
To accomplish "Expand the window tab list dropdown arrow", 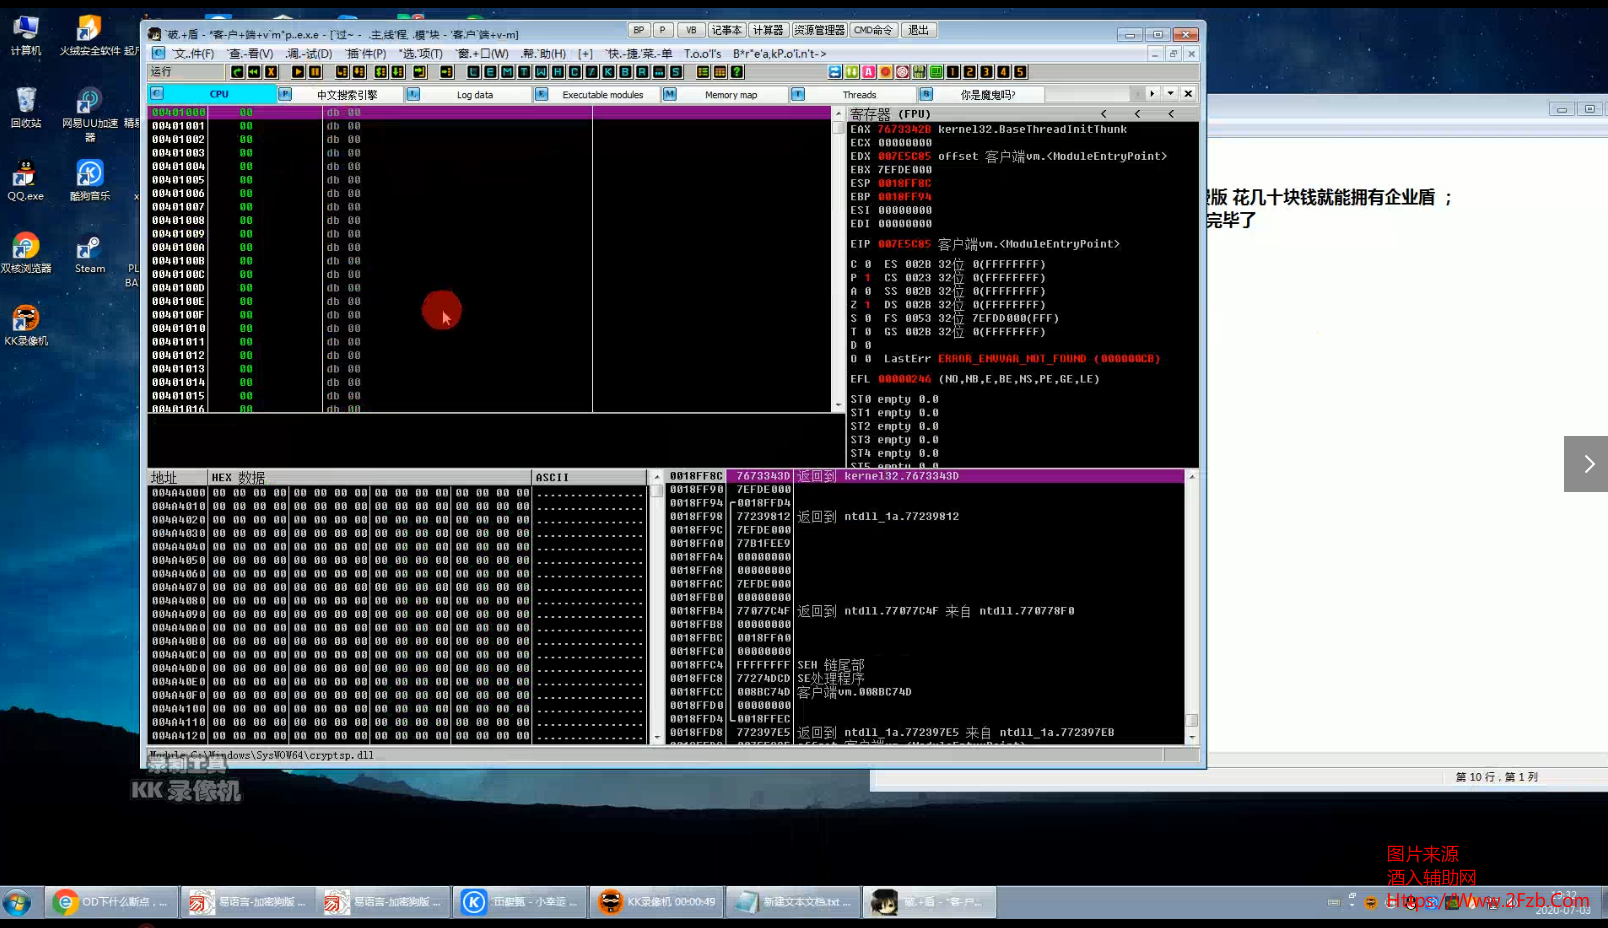I will click(x=1170, y=94).
